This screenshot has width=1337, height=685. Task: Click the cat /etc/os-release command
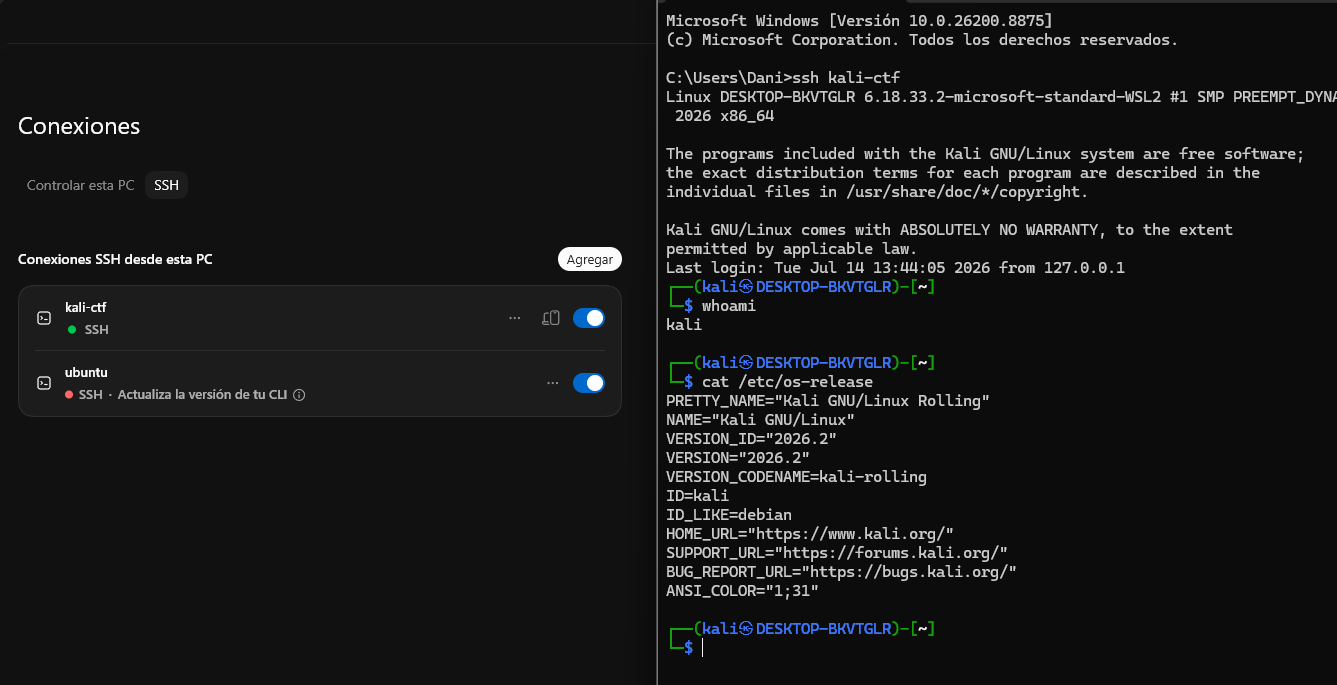(787, 382)
